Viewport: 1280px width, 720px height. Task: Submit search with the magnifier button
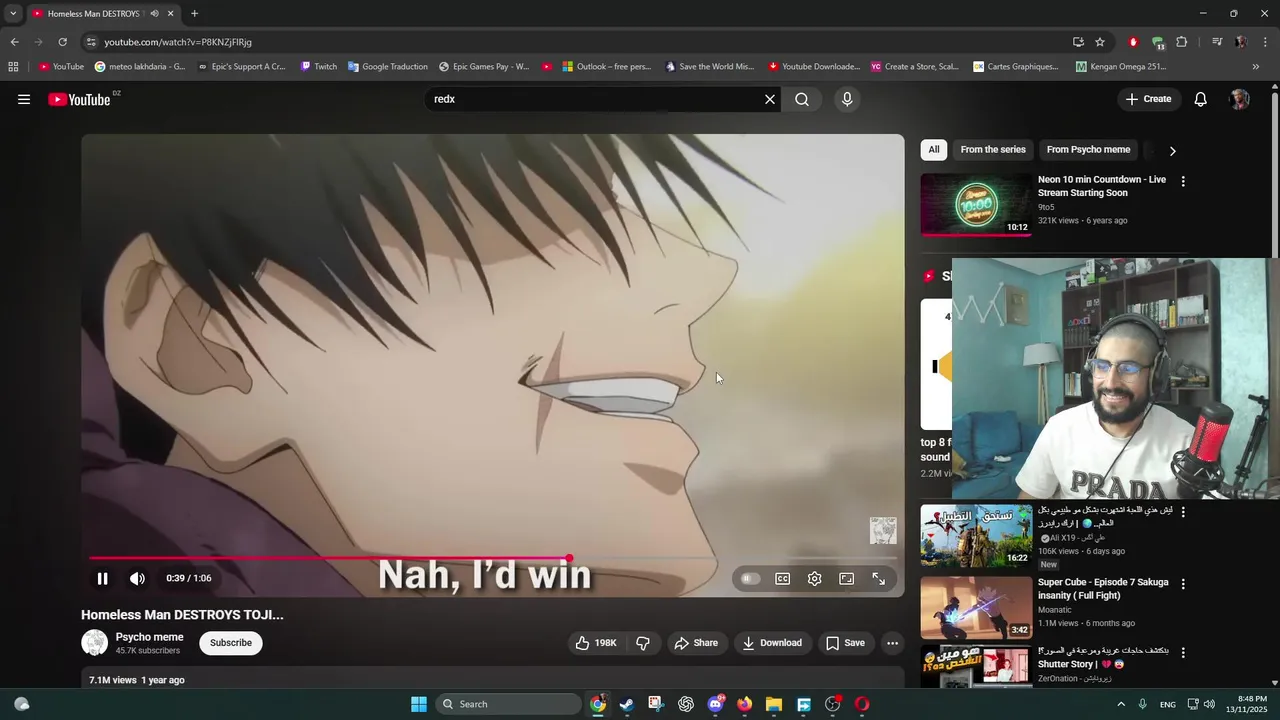pos(802,99)
